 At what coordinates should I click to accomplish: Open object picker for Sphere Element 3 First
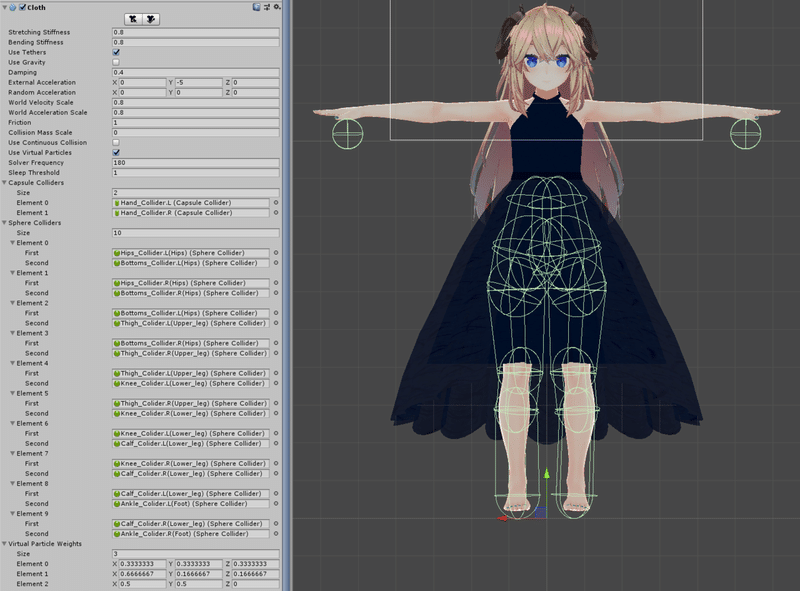coord(276,343)
